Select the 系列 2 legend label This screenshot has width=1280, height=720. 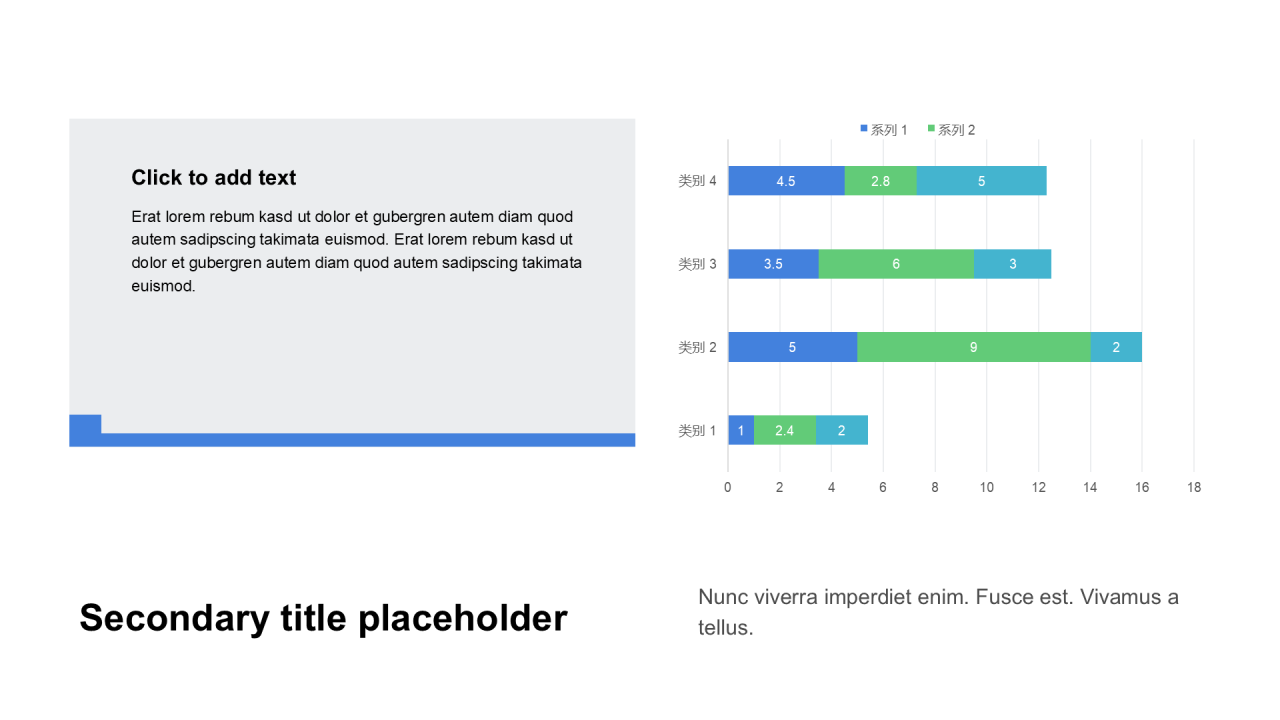(x=957, y=130)
